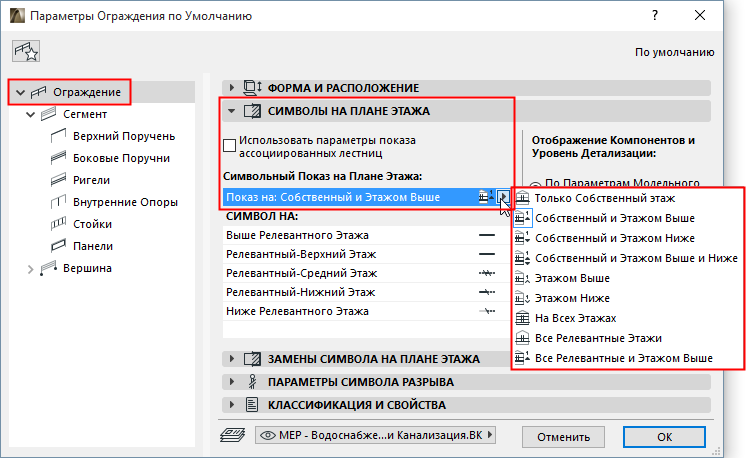Screen dimensions: 746x458
Task: Select Стойки tree item
Action: coord(92,224)
